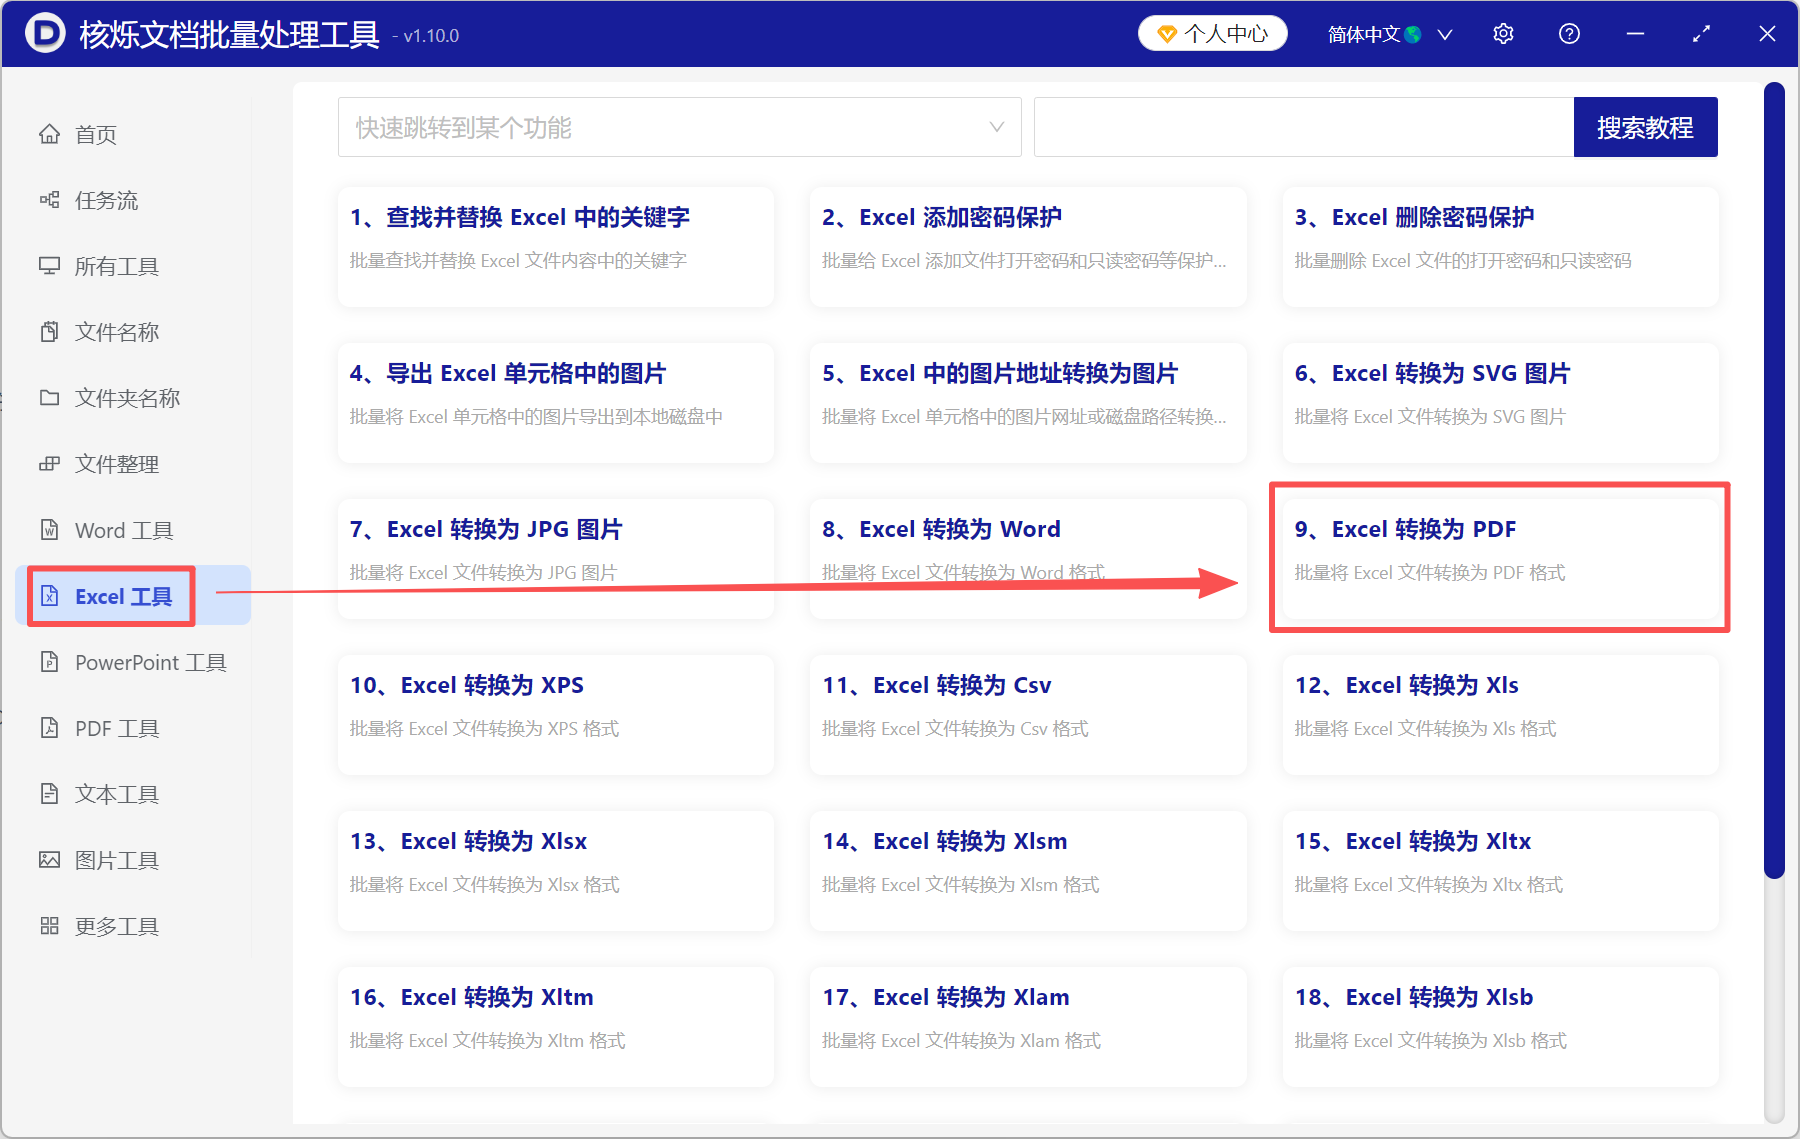
Task: Select the 文件夹名称 sidebar item
Action: [x=126, y=397]
